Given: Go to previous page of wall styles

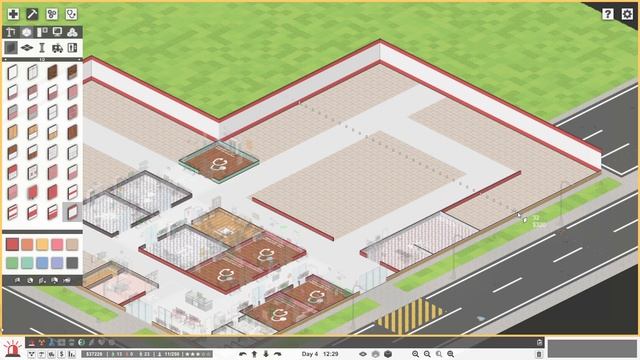Looking at the screenshot, I should [5, 60].
